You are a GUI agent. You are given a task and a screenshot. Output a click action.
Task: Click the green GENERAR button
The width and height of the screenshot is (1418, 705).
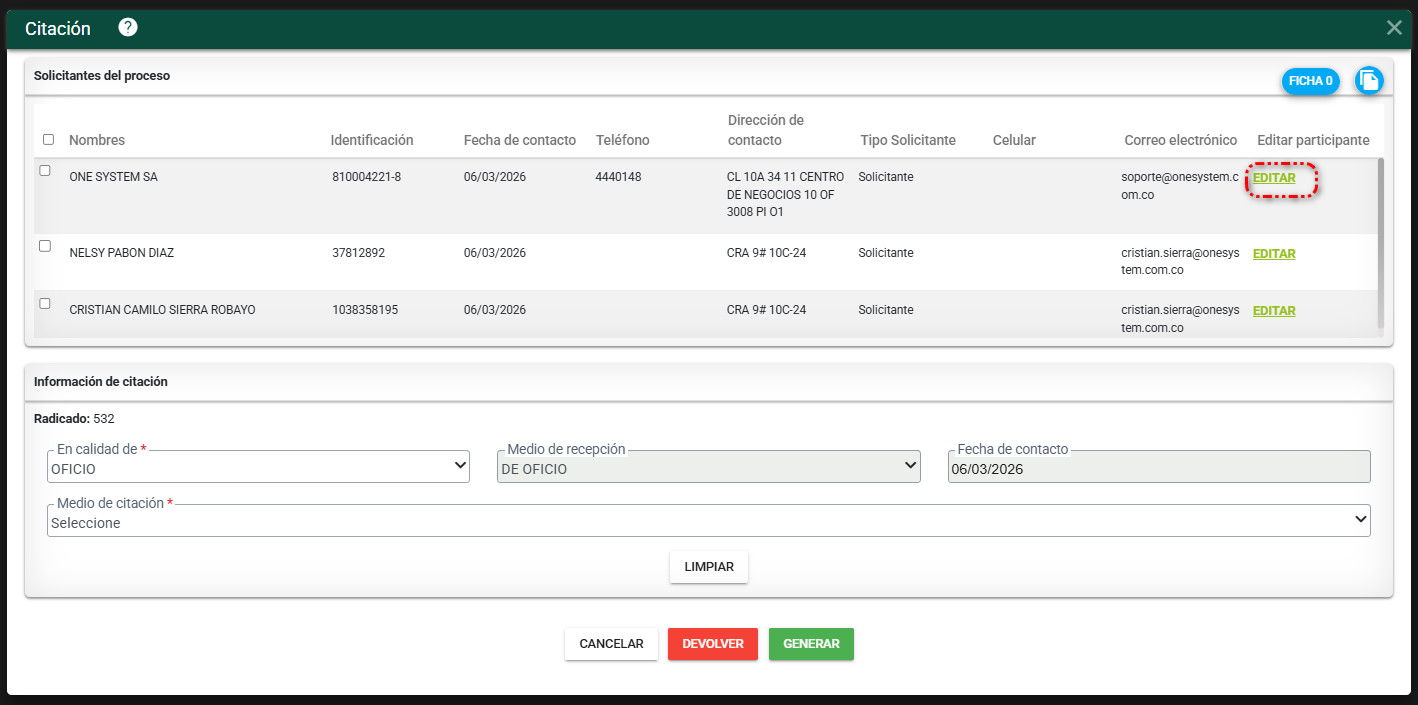click(811, 644)
